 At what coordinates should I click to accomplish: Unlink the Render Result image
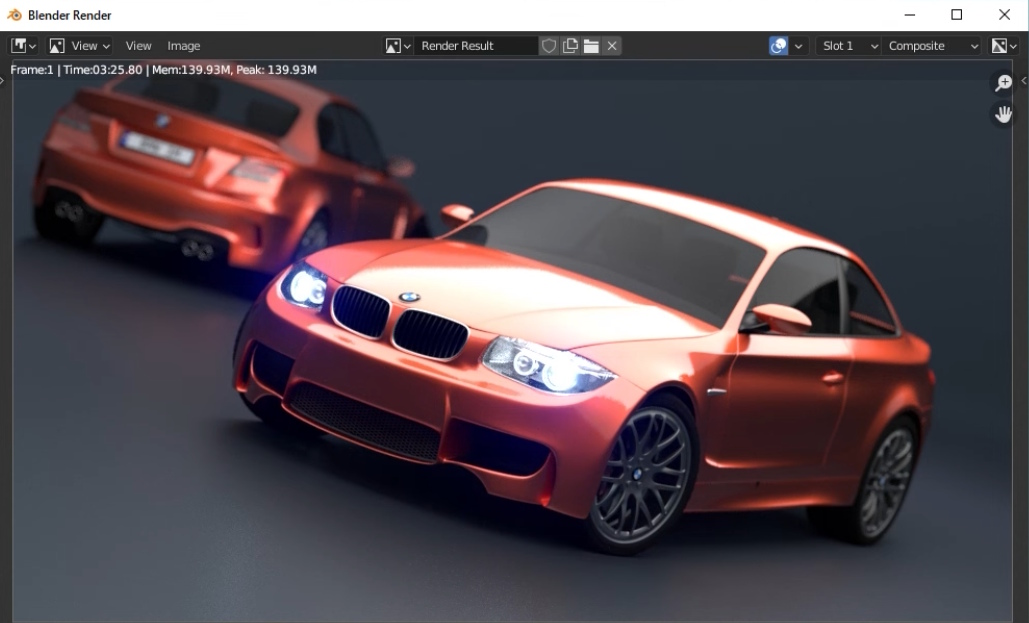[x=612, y=46]
